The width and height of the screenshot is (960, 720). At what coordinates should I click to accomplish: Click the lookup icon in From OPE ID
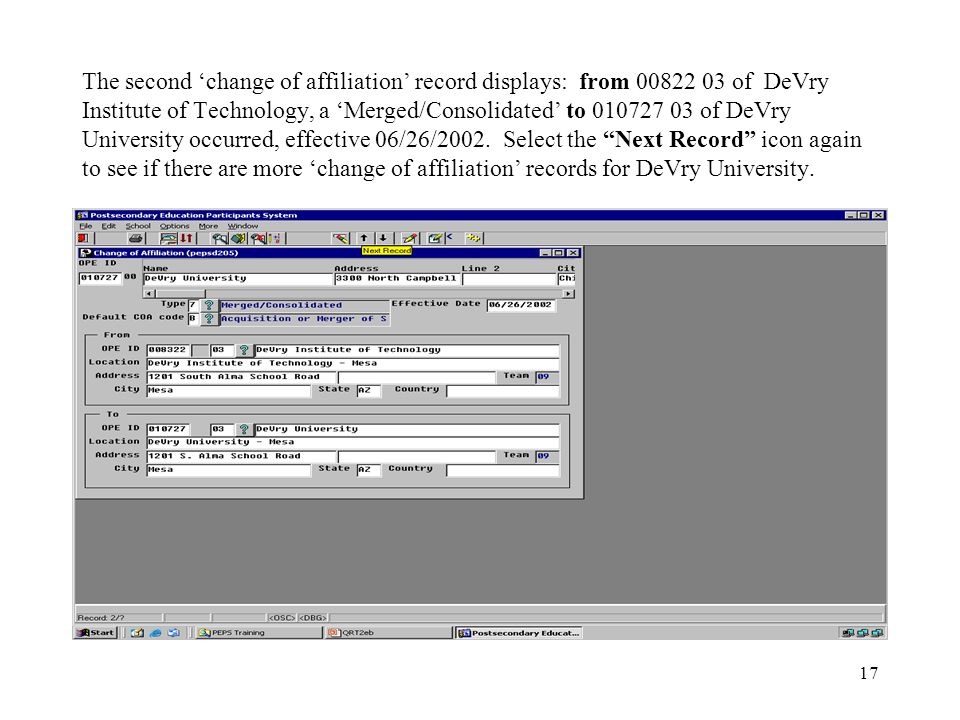(x=244, y=350)
